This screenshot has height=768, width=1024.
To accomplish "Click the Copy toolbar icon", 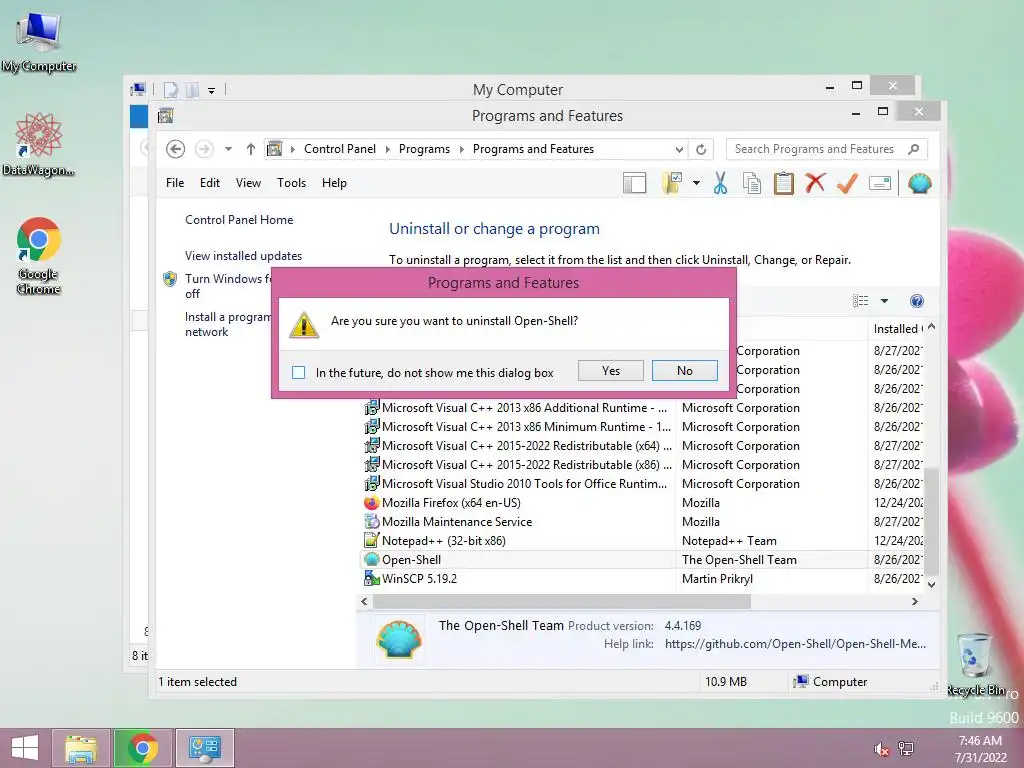I will pos(752,184).
